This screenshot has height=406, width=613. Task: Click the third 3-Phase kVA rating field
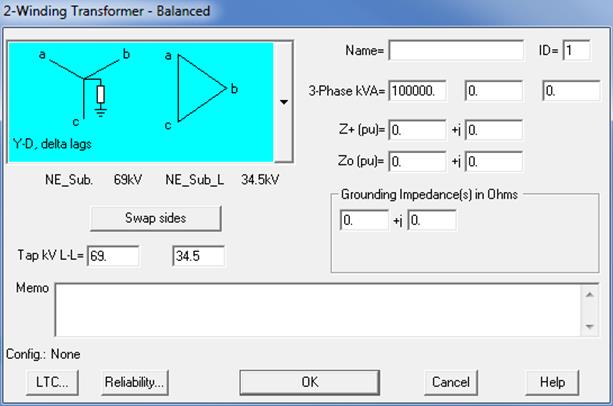(x=571, y=91)
